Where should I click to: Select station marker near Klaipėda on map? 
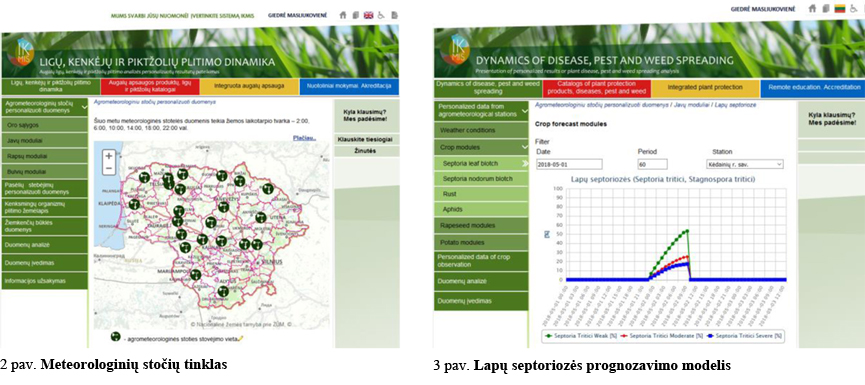(134, 204)
